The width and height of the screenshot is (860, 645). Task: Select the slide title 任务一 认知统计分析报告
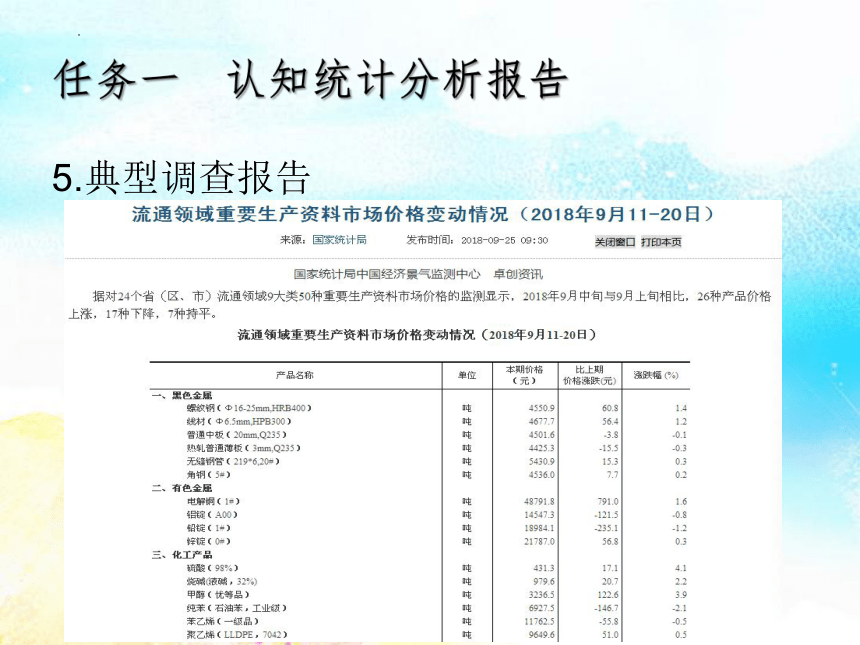(x=310, y=80)
